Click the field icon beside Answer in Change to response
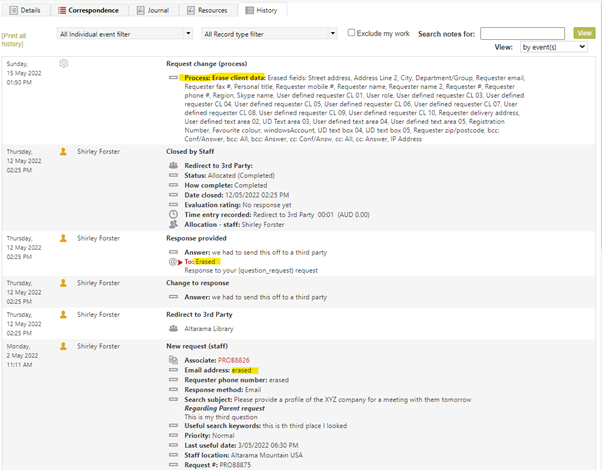 174,297
